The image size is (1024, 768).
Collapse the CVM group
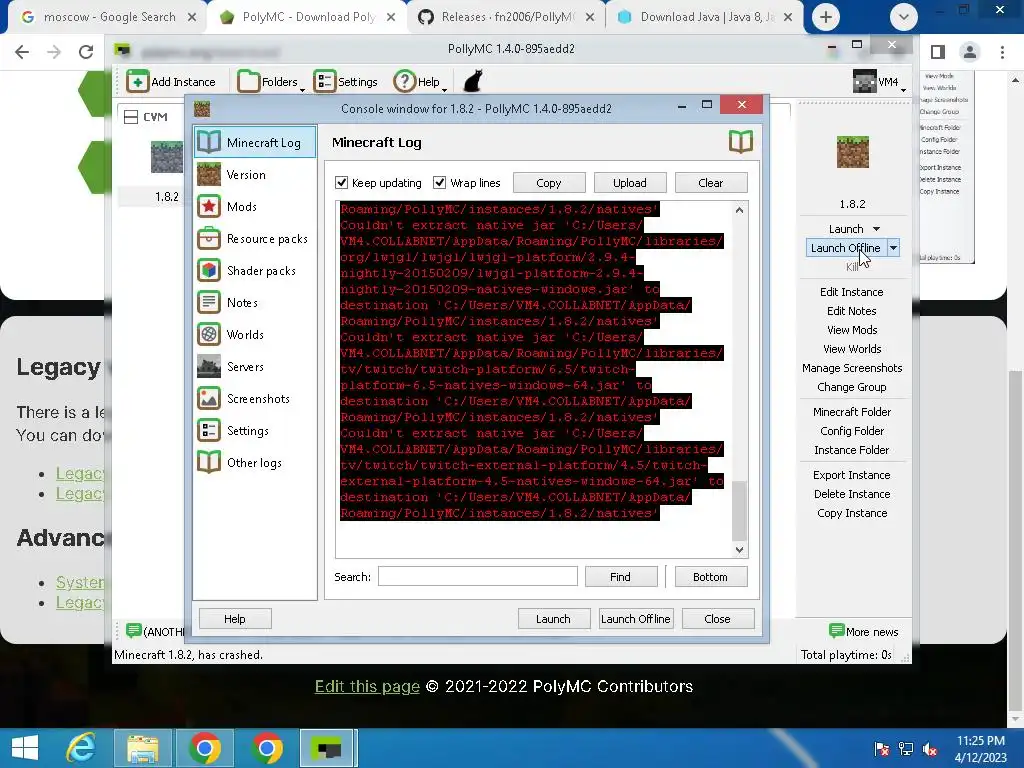point(131,117)
